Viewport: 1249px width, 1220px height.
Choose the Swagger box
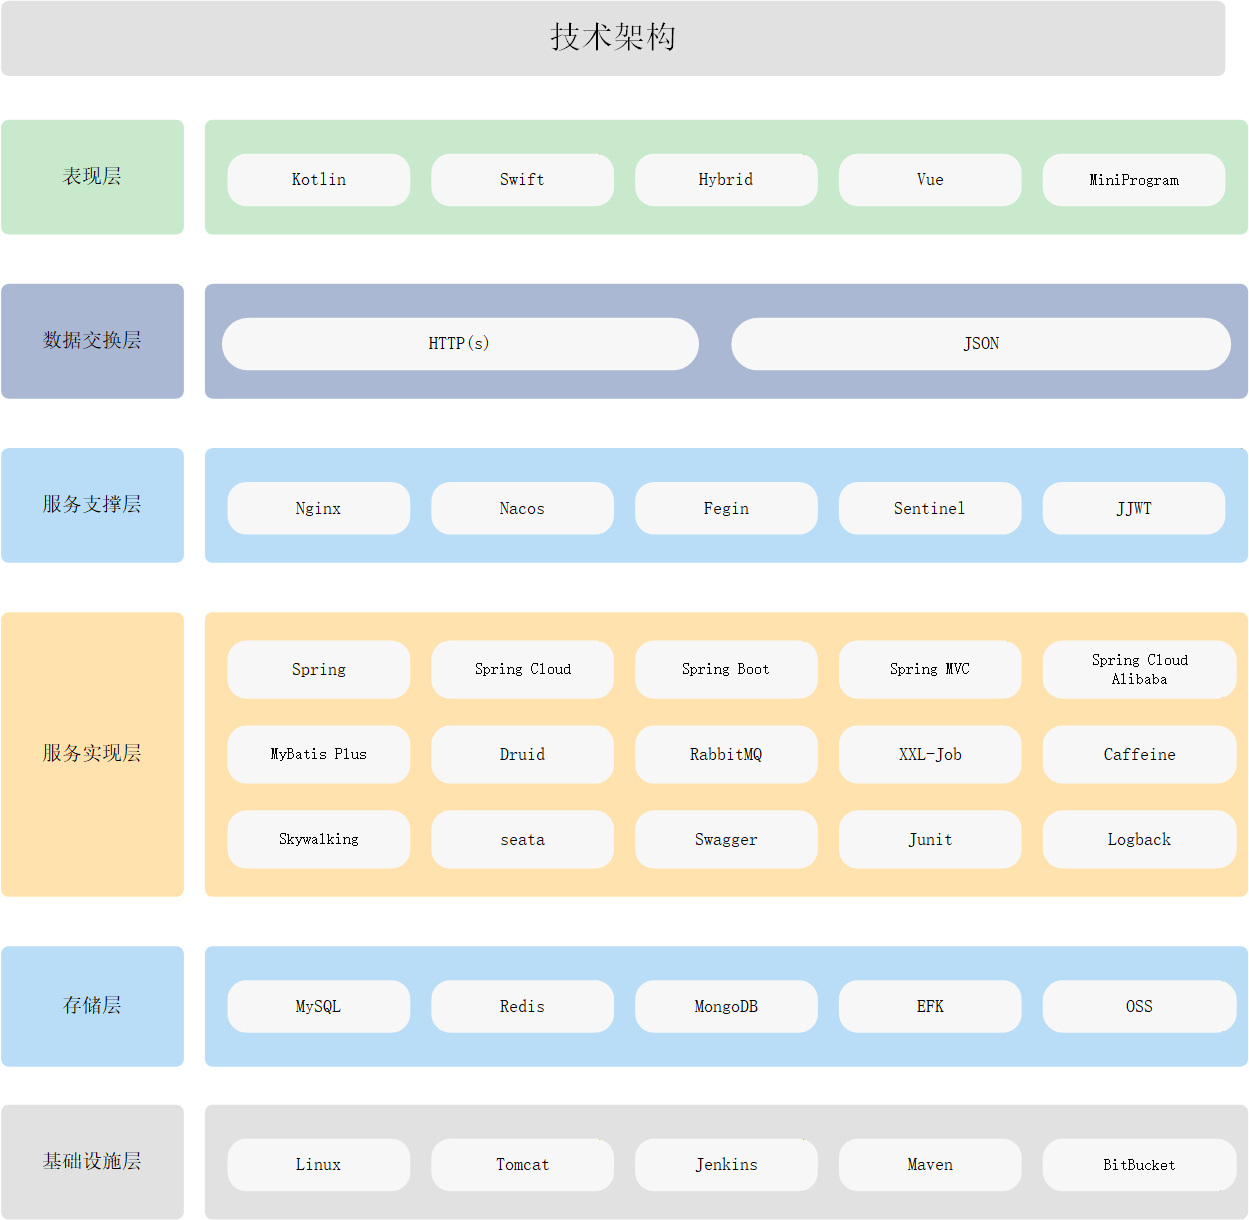click(726, 840)
